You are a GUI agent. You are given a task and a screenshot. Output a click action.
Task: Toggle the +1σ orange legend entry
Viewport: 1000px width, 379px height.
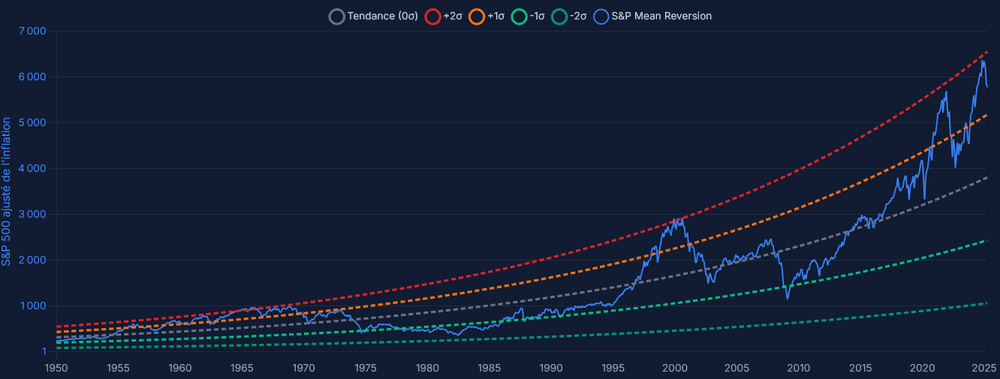(x=488, y=16)
